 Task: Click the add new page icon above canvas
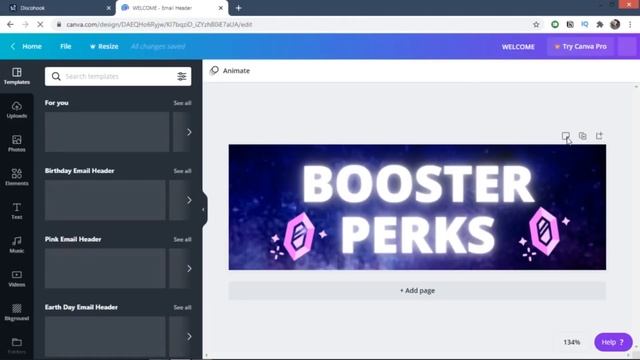click(x=599, y=136)
